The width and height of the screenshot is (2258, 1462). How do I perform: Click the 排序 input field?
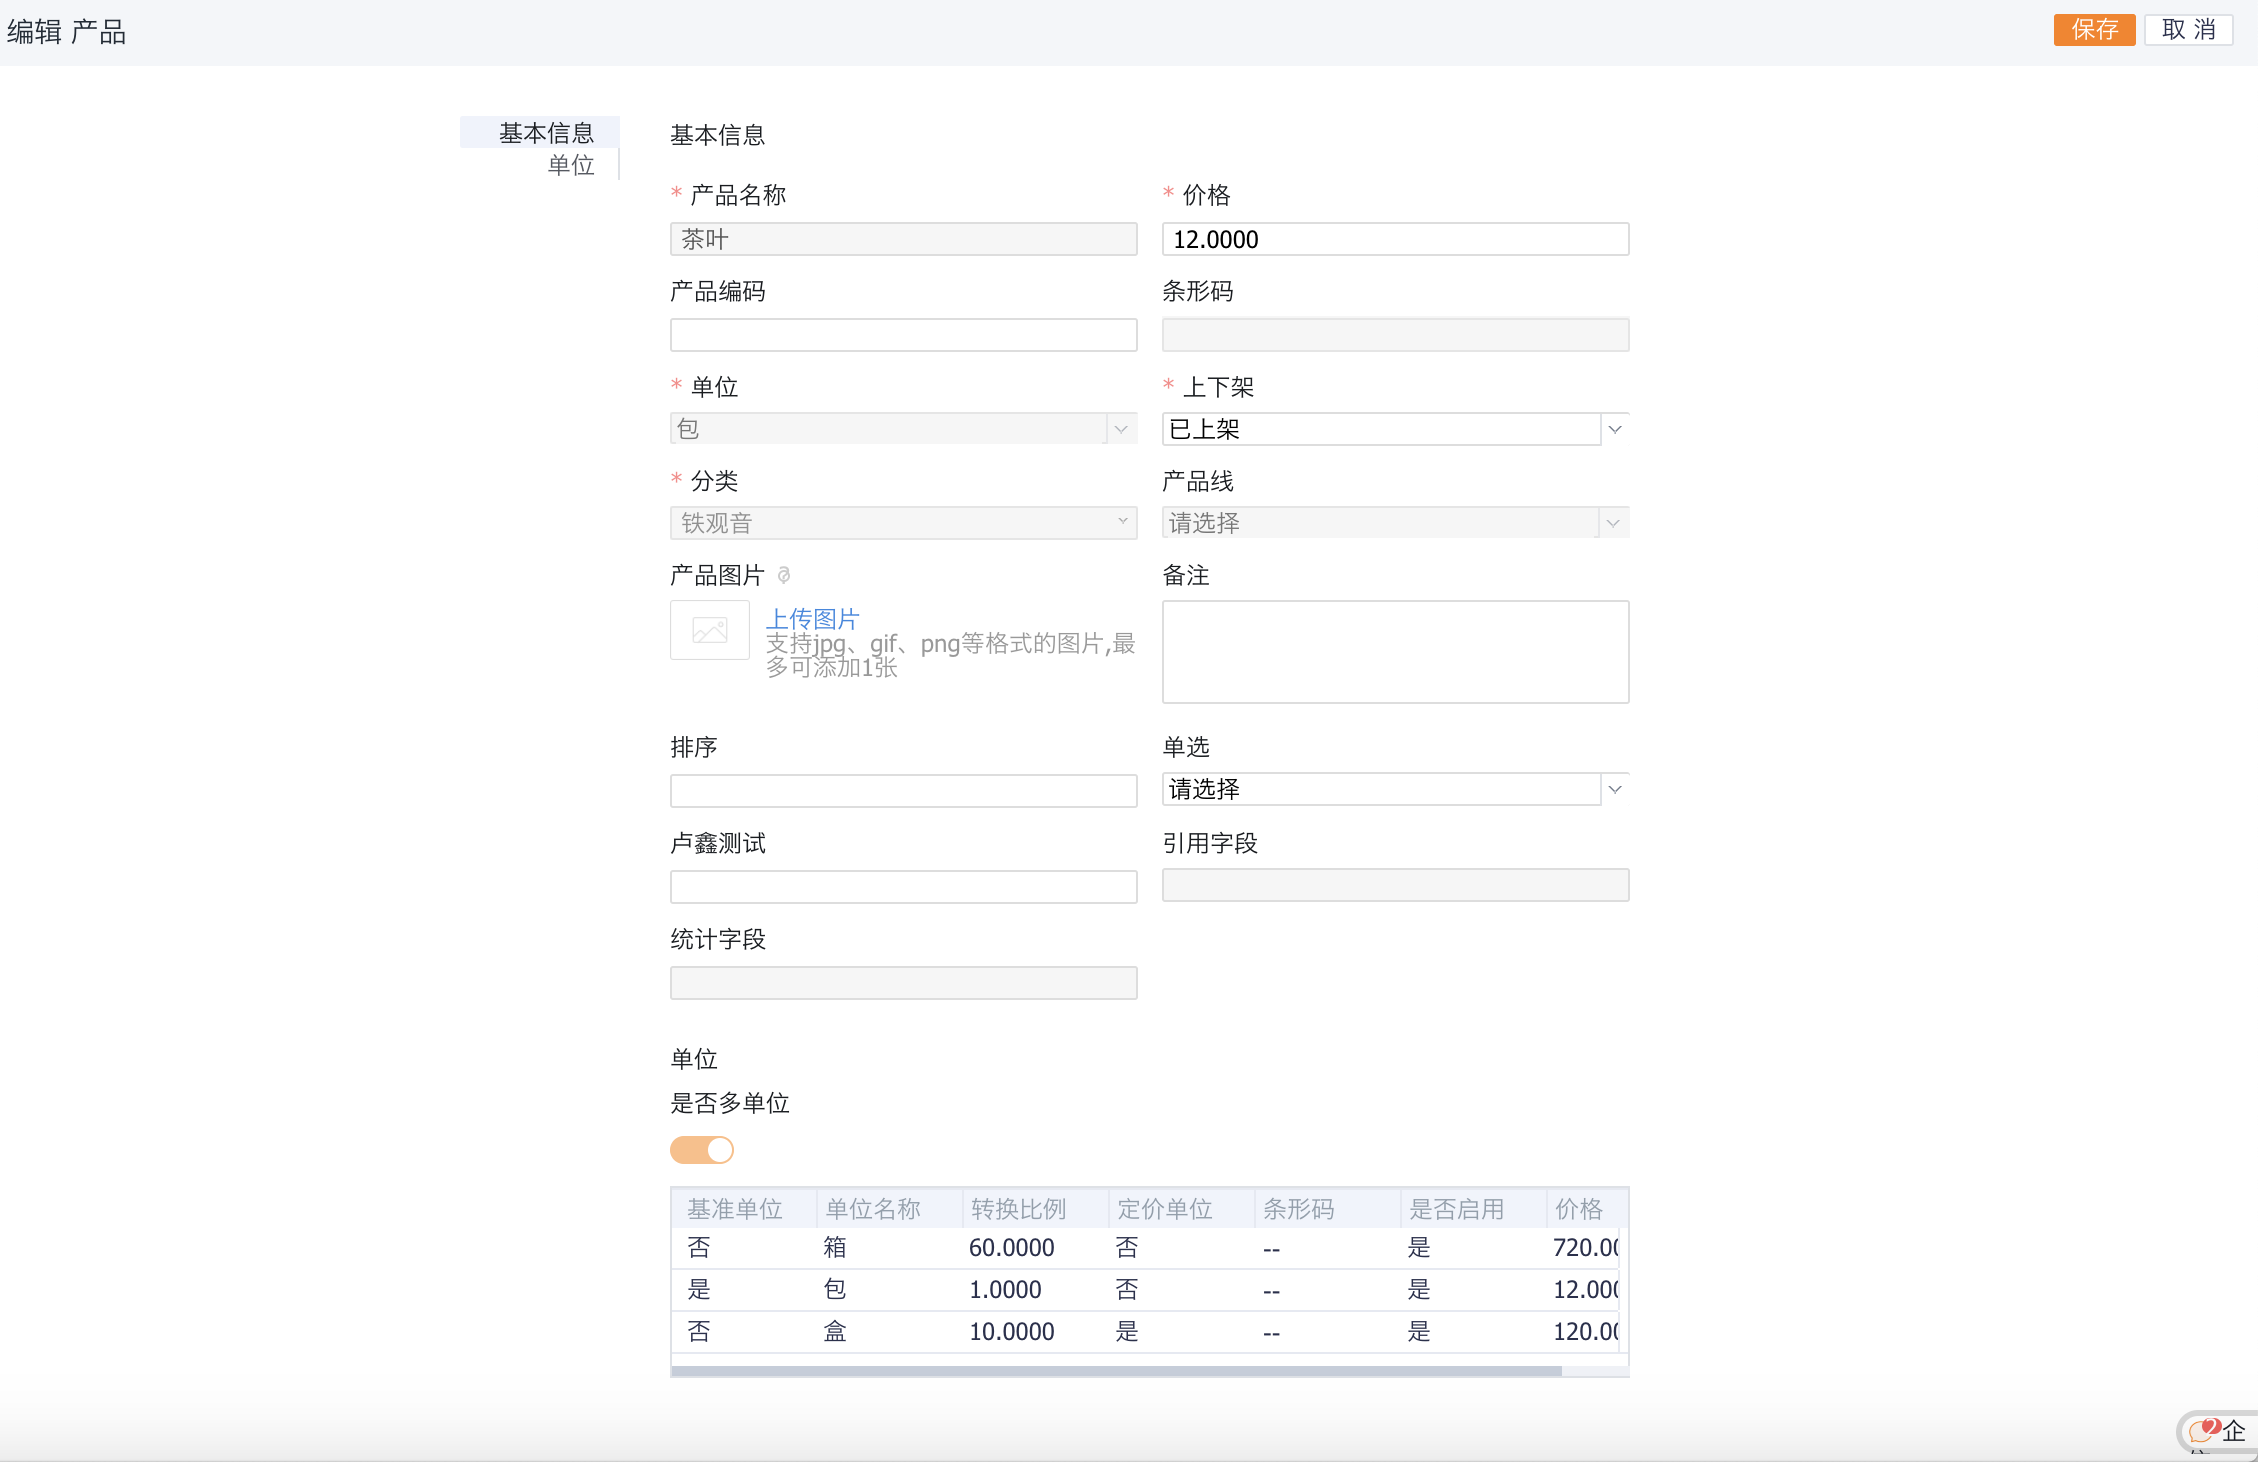click(x=903, y=791)
